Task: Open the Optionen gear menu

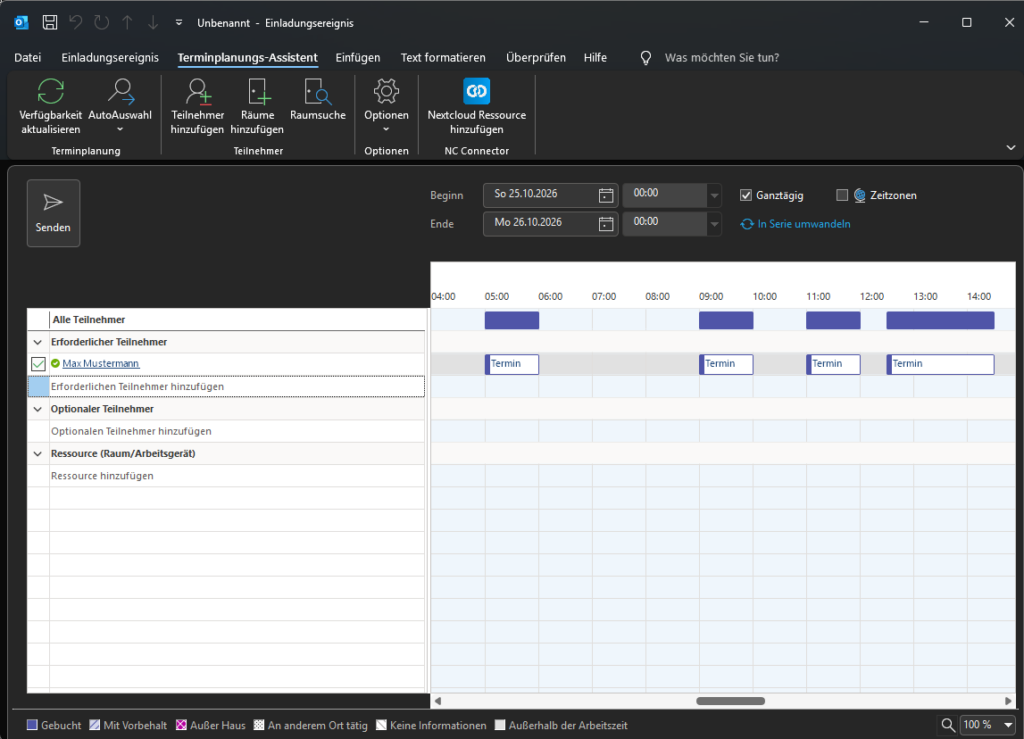Action: pyautogui.click(x=387, y=106)
